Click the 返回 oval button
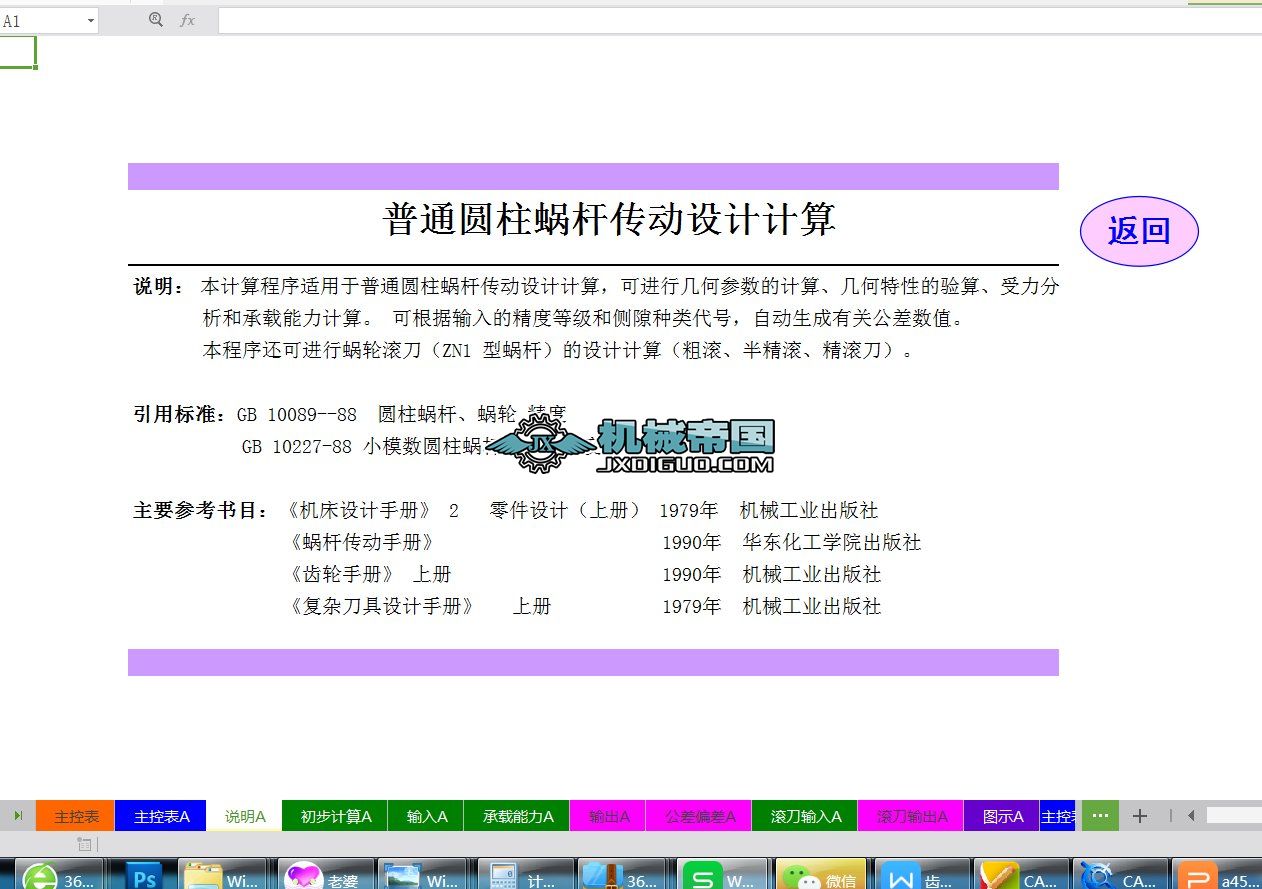This screenshot has width=1262, height=889. pyautogui.click(x=1139, y=231)
